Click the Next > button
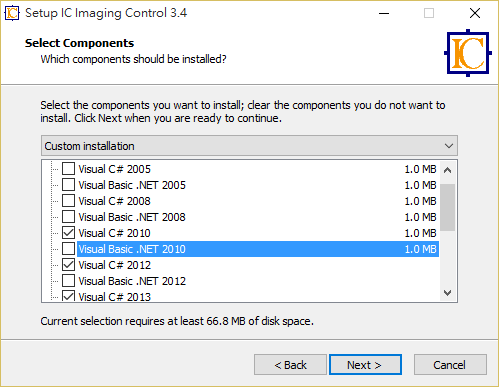Image resolution: width=499 pixels, height=387 pixels. point(365,365)
